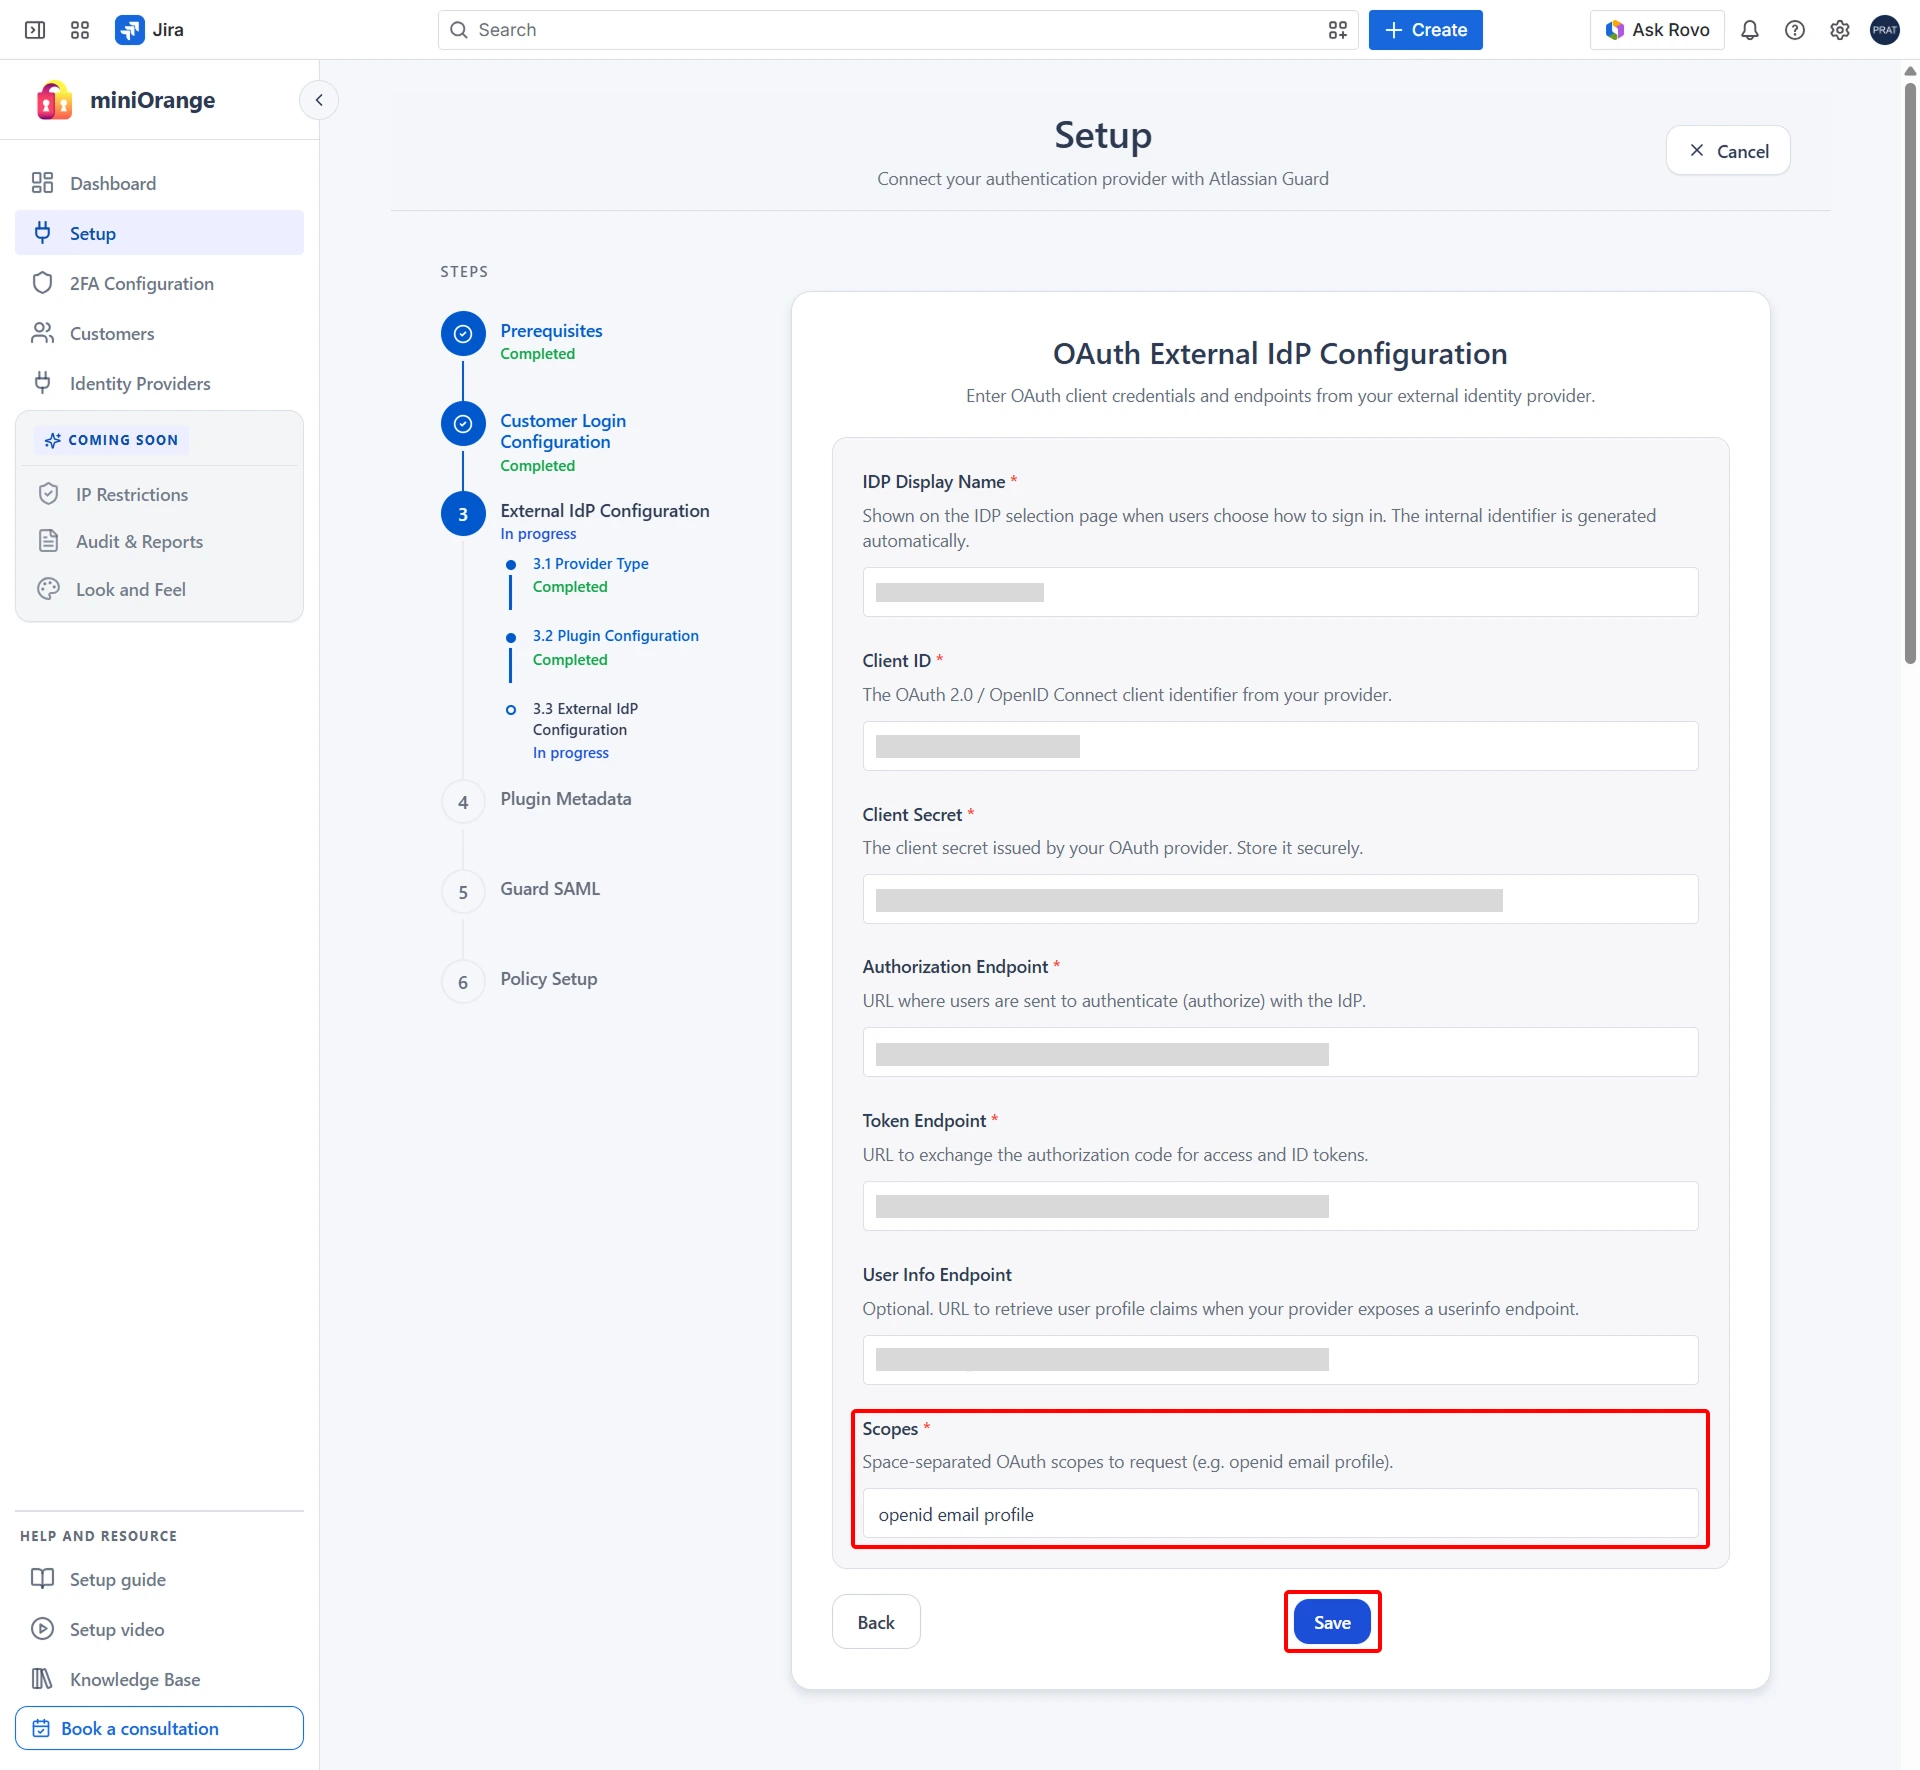Click the Knowledge Base books icon
Viewport: 1920px width, 1770px height.
pos(42,1679)
